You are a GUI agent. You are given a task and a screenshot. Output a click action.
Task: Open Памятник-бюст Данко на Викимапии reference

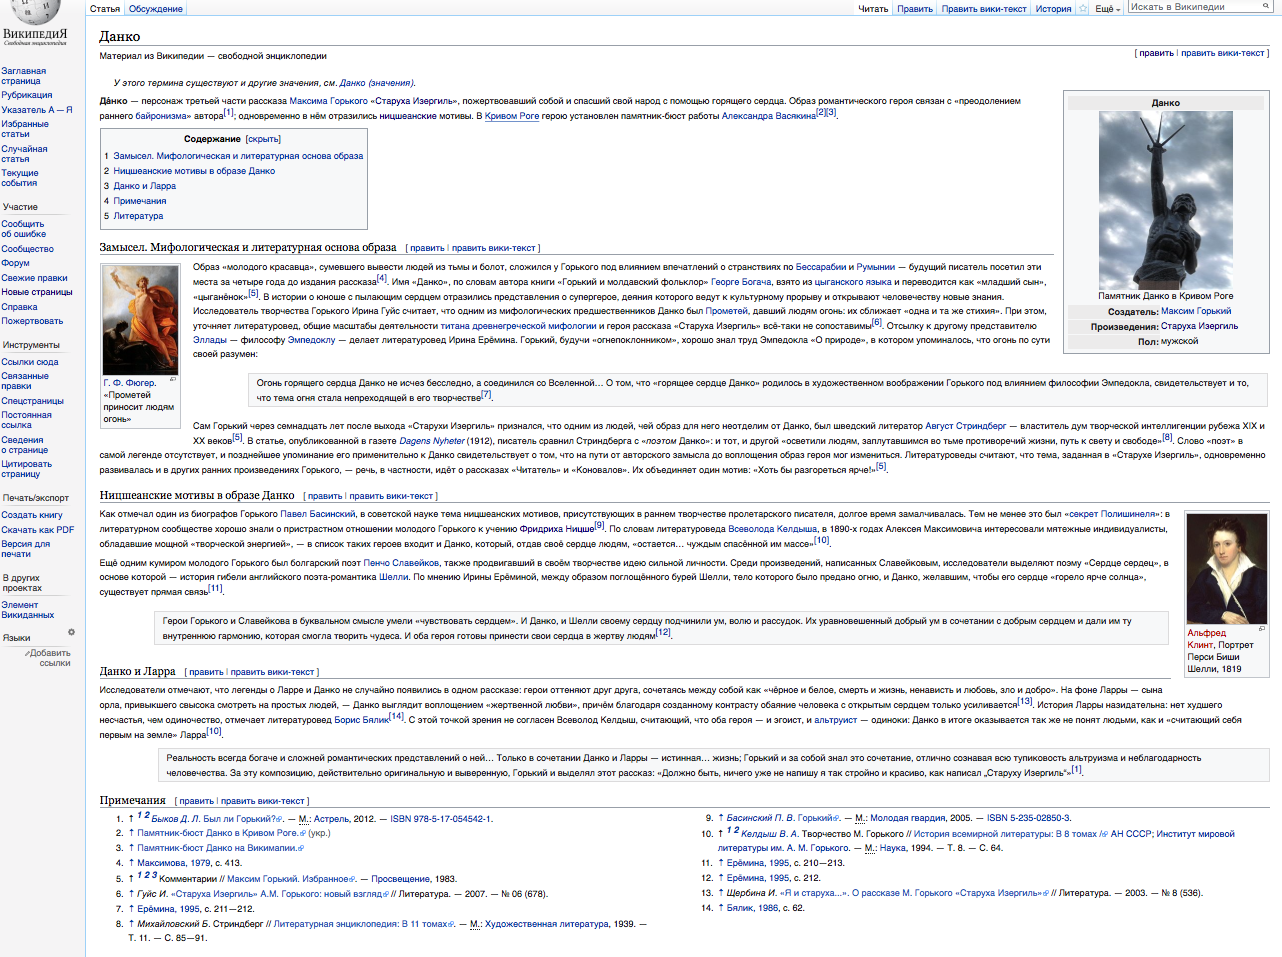[220, 848]
